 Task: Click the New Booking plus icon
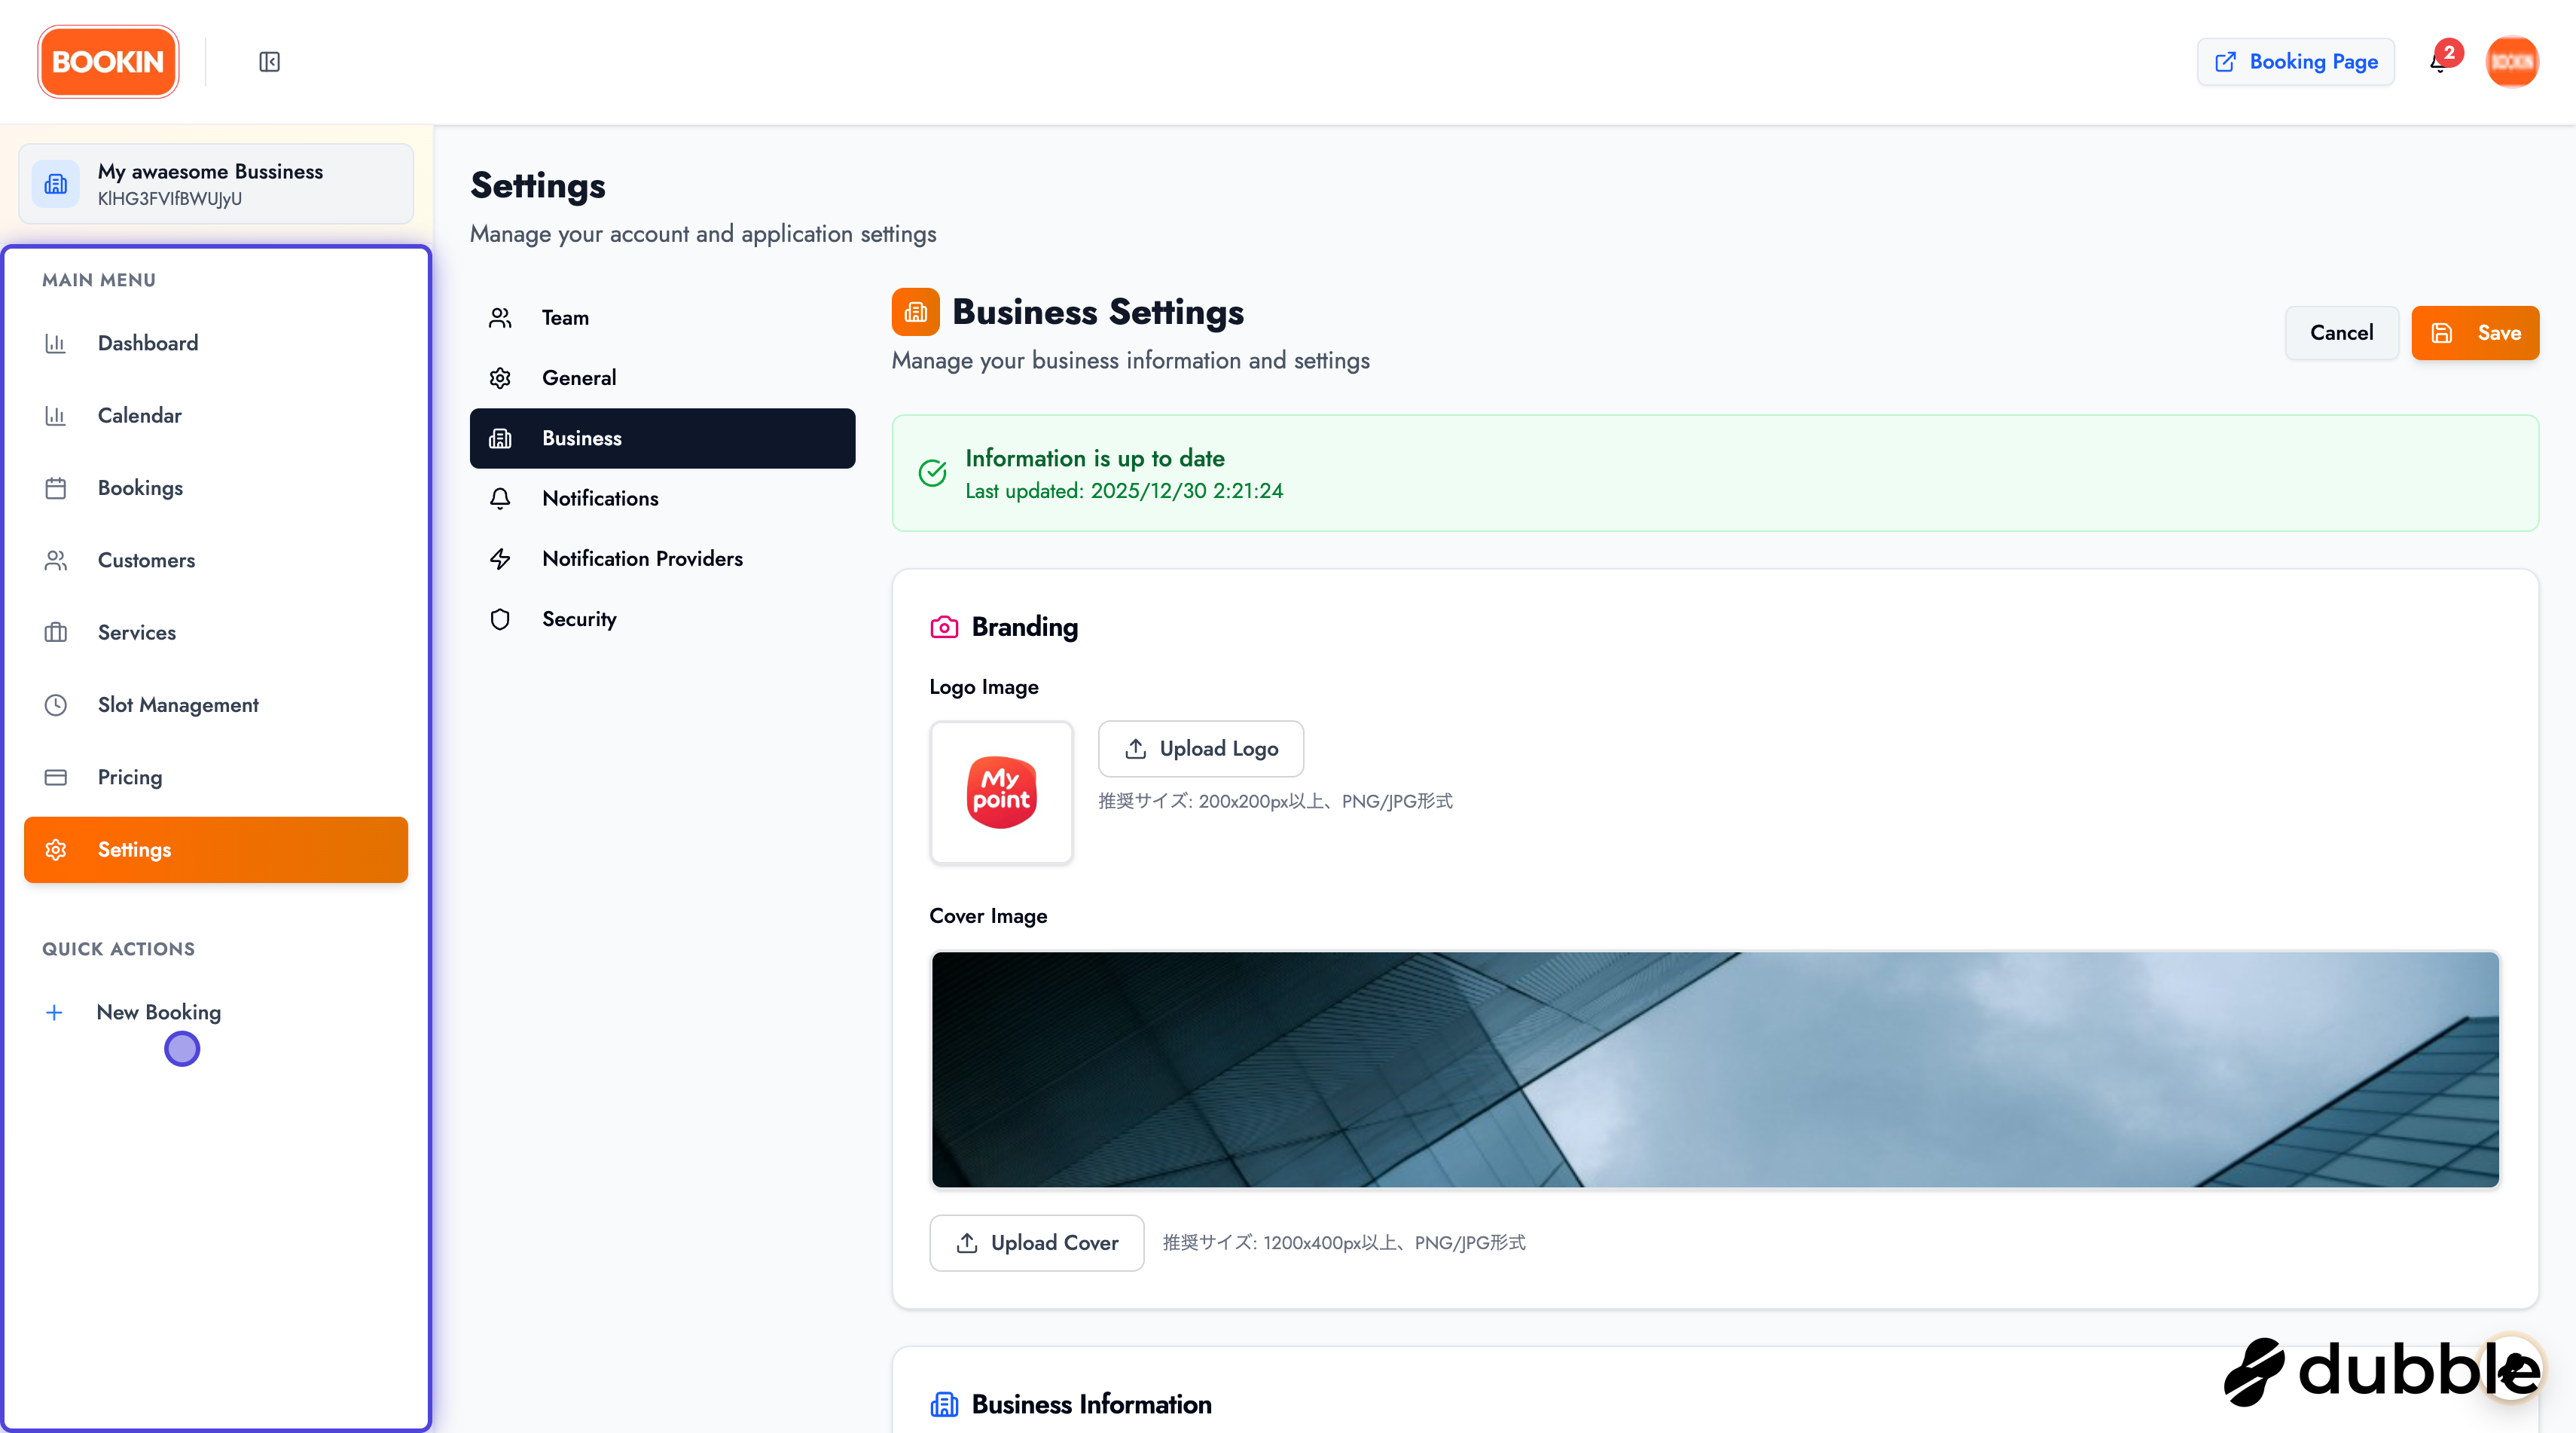pyautogui.click(x=54, y=1012)
